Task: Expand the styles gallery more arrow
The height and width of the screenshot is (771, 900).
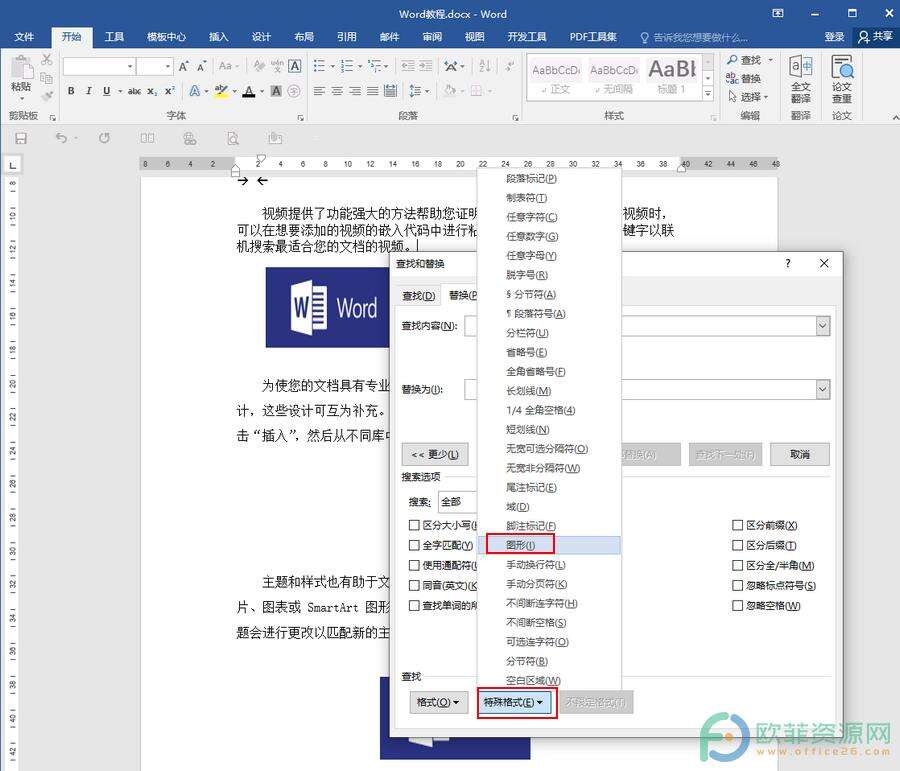Action: [708, 93]
